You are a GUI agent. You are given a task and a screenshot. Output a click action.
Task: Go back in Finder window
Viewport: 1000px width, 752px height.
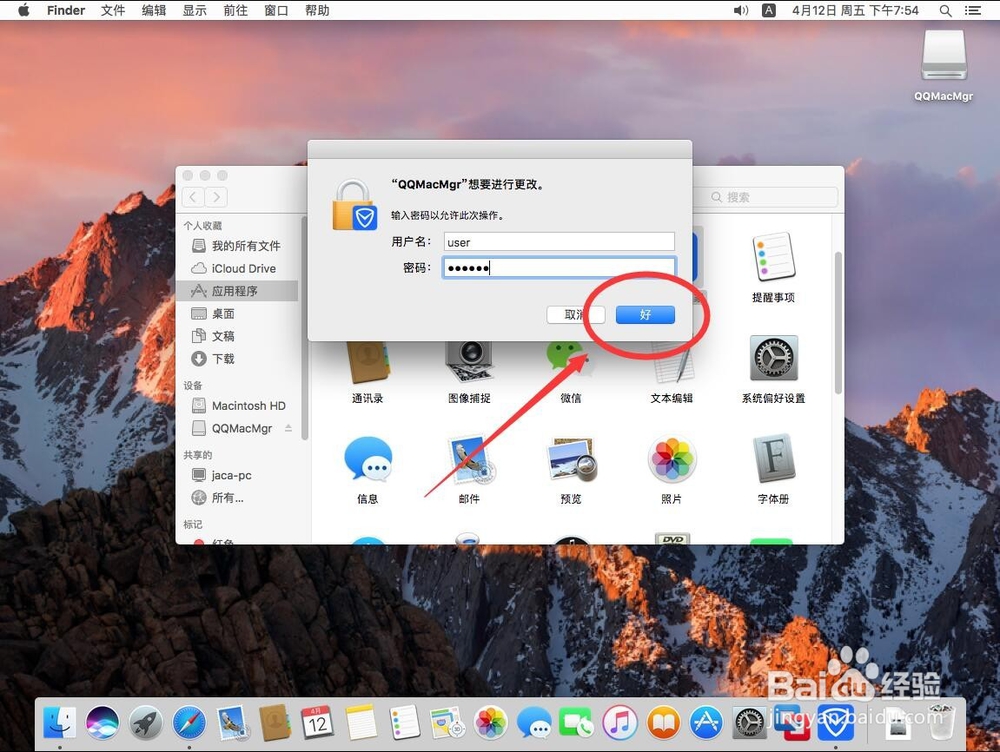193,197
